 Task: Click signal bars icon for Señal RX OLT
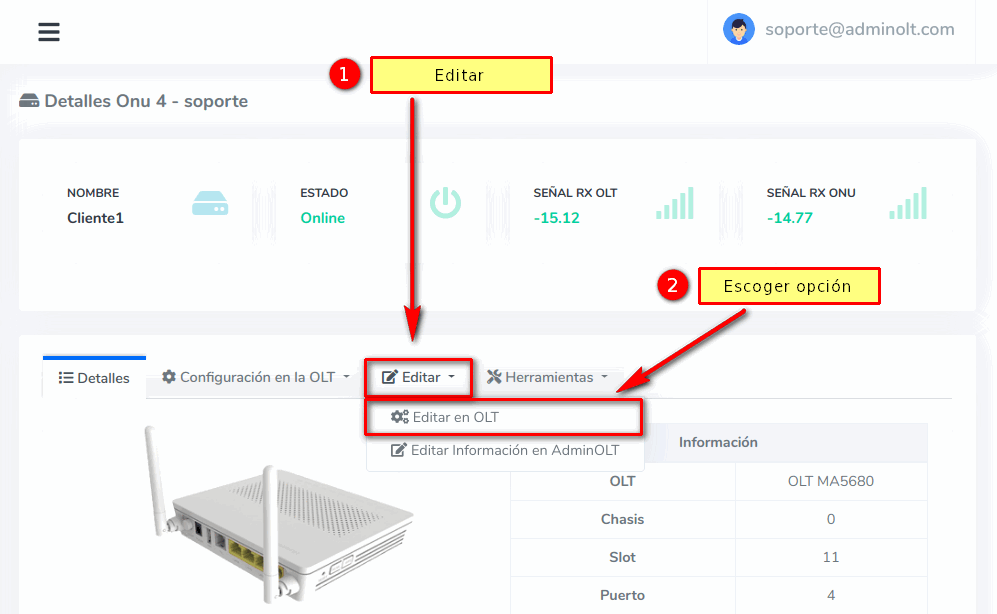coord(675,204)
